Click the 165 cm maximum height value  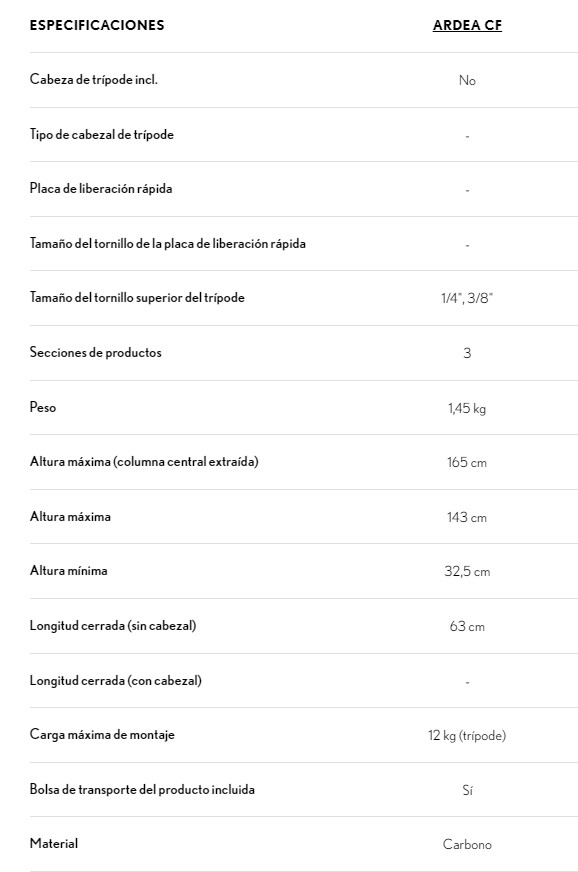coord(467,463)
